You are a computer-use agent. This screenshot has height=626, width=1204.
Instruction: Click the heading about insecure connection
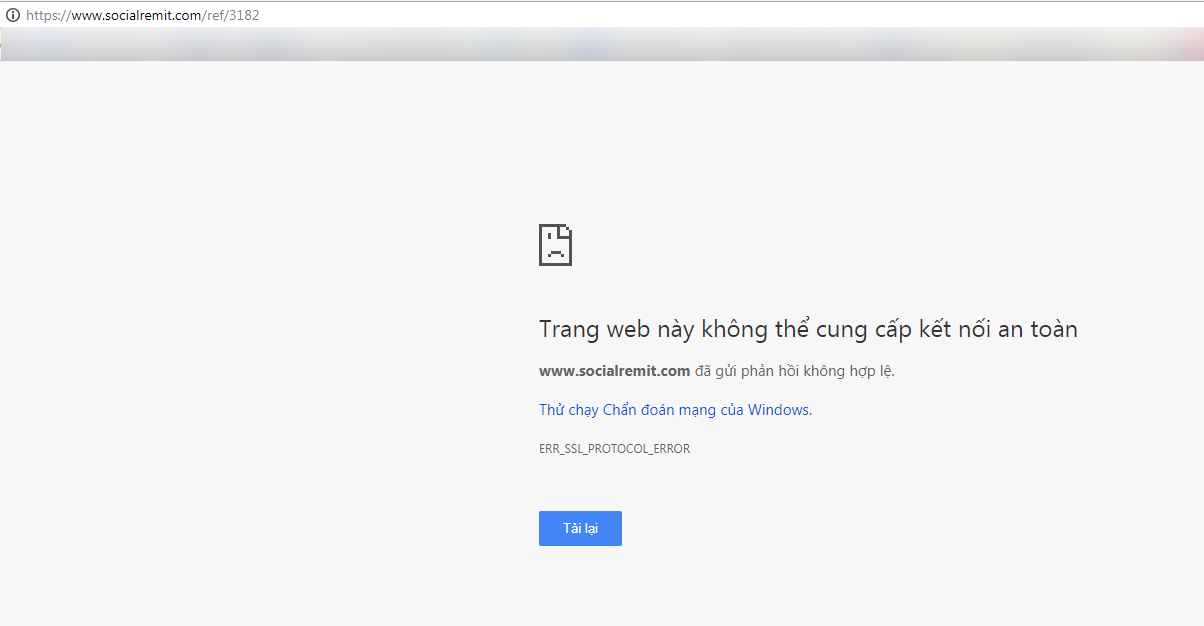click(808, 329)
